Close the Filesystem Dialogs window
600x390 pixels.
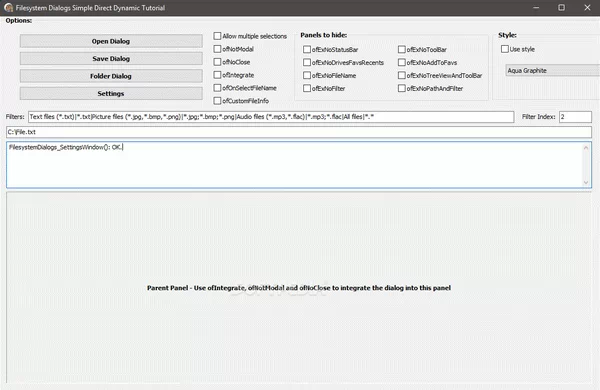(587, 8)
